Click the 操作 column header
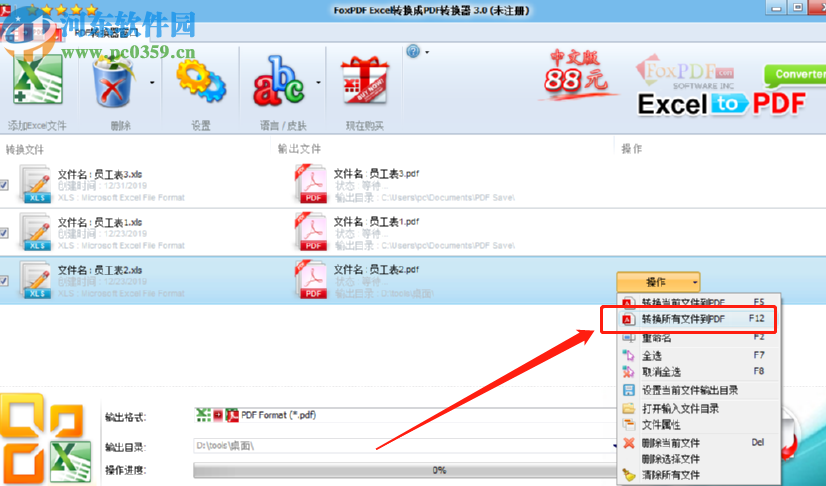 coord(632,149)
